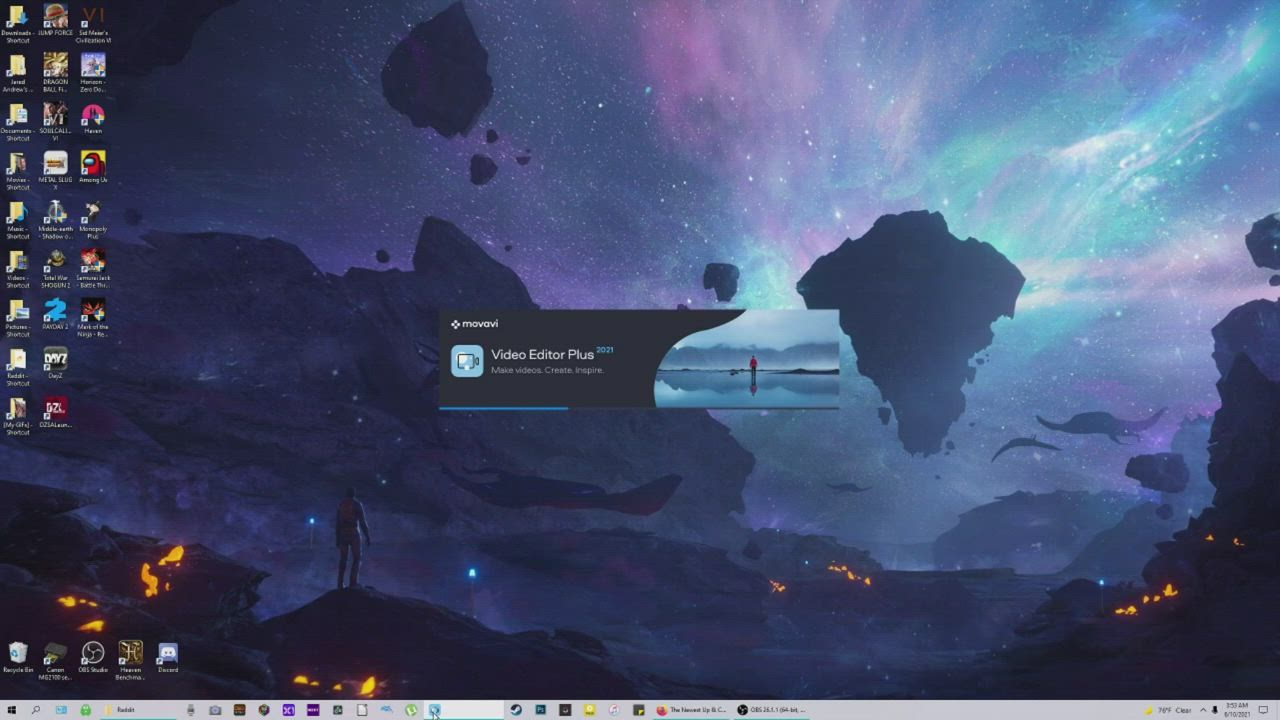Select the PAYDAY 2 desktop icon
Viewport: 1280px width, 720px height.
[55, 314]
